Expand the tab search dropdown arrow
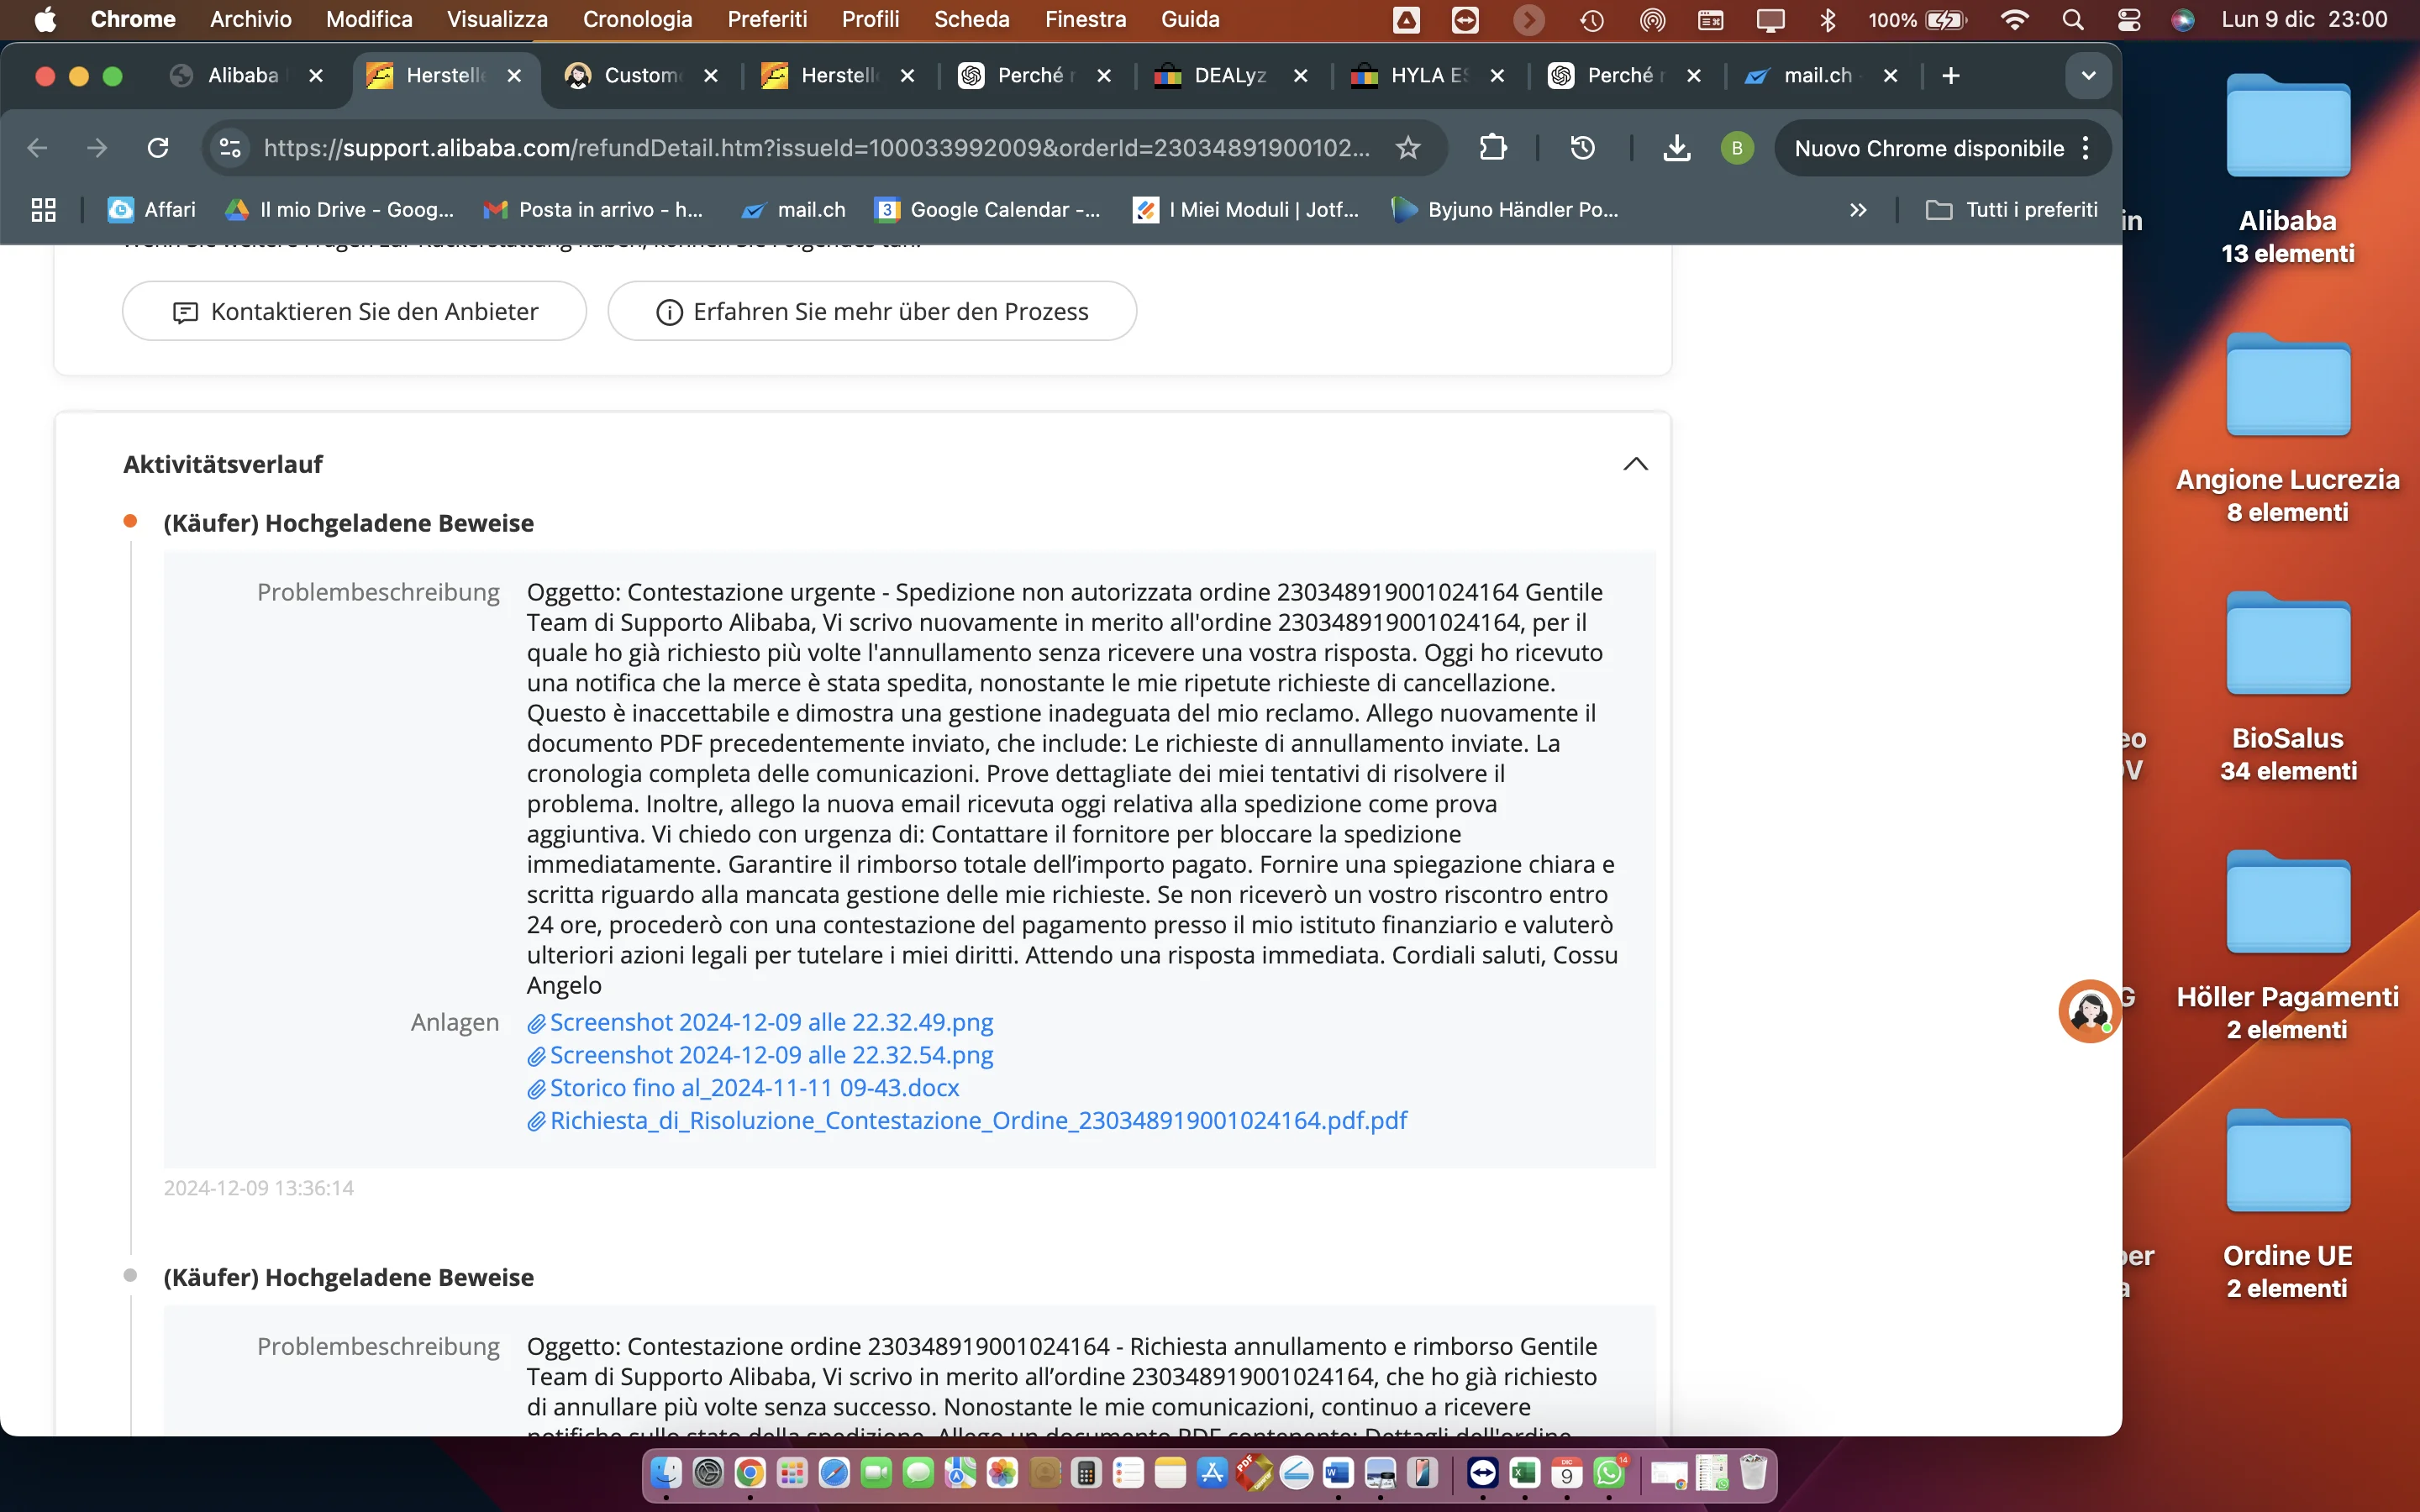 (2088, 75)
